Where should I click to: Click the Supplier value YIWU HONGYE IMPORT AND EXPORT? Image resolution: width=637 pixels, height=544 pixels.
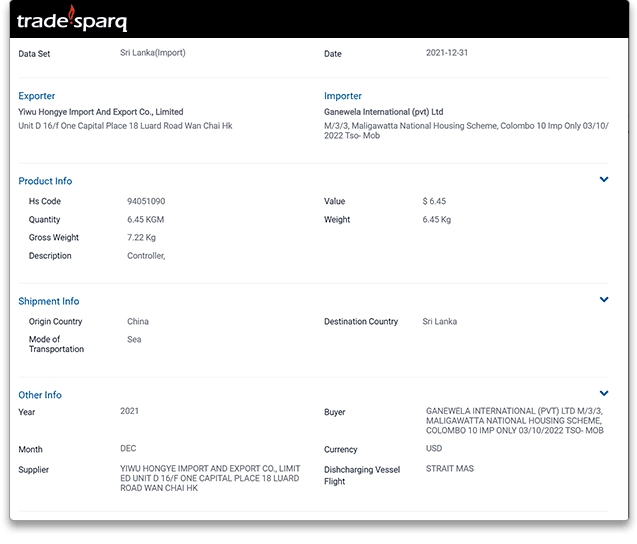point(210,478)
